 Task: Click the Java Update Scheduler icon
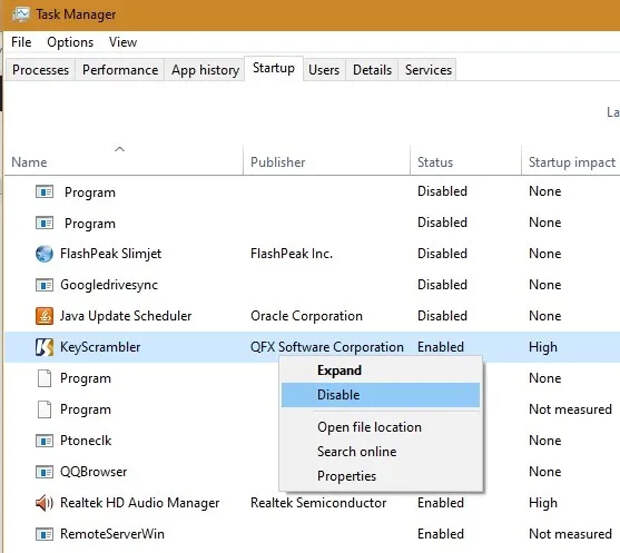click(44, 316)
